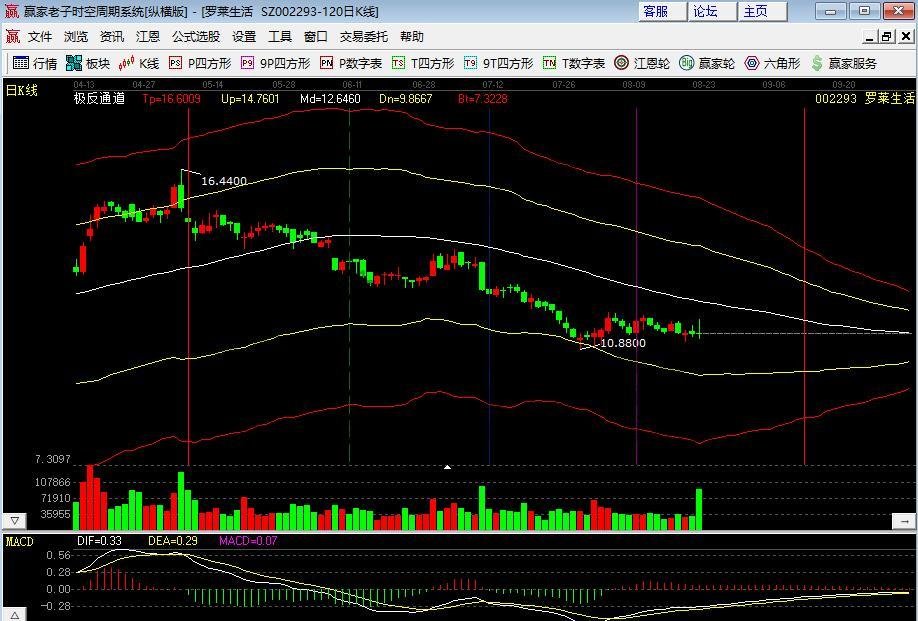Click the DEA=0.29 value

coord(173,541)
